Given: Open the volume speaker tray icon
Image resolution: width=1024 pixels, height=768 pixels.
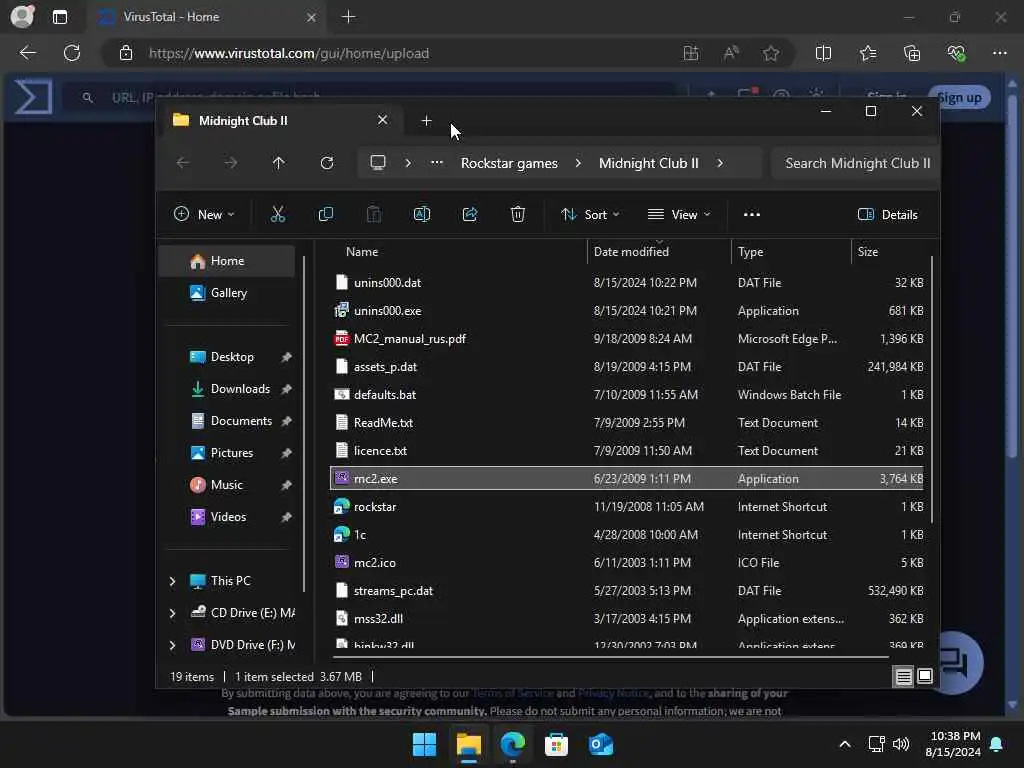Looking at the screenshot, I should pyautogui.click(x=901, y=744).
